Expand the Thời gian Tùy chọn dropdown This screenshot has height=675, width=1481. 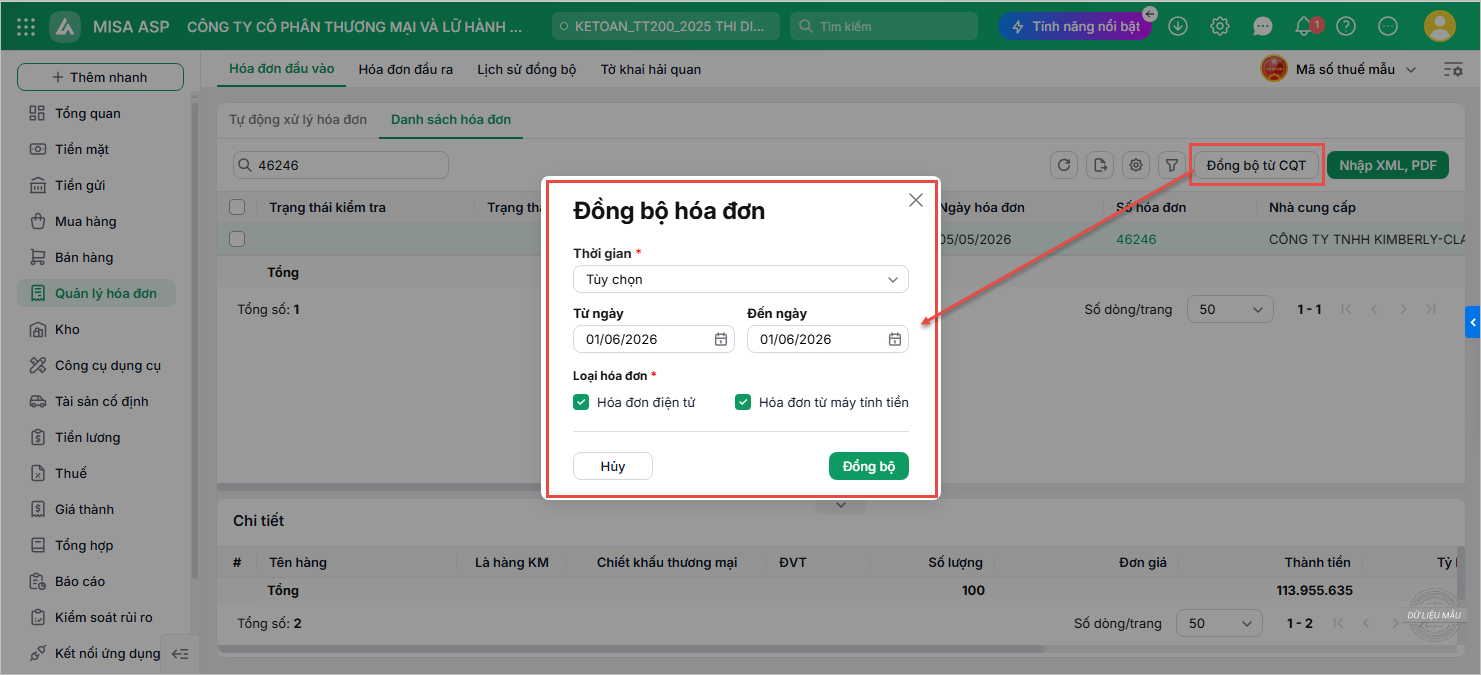741,279
